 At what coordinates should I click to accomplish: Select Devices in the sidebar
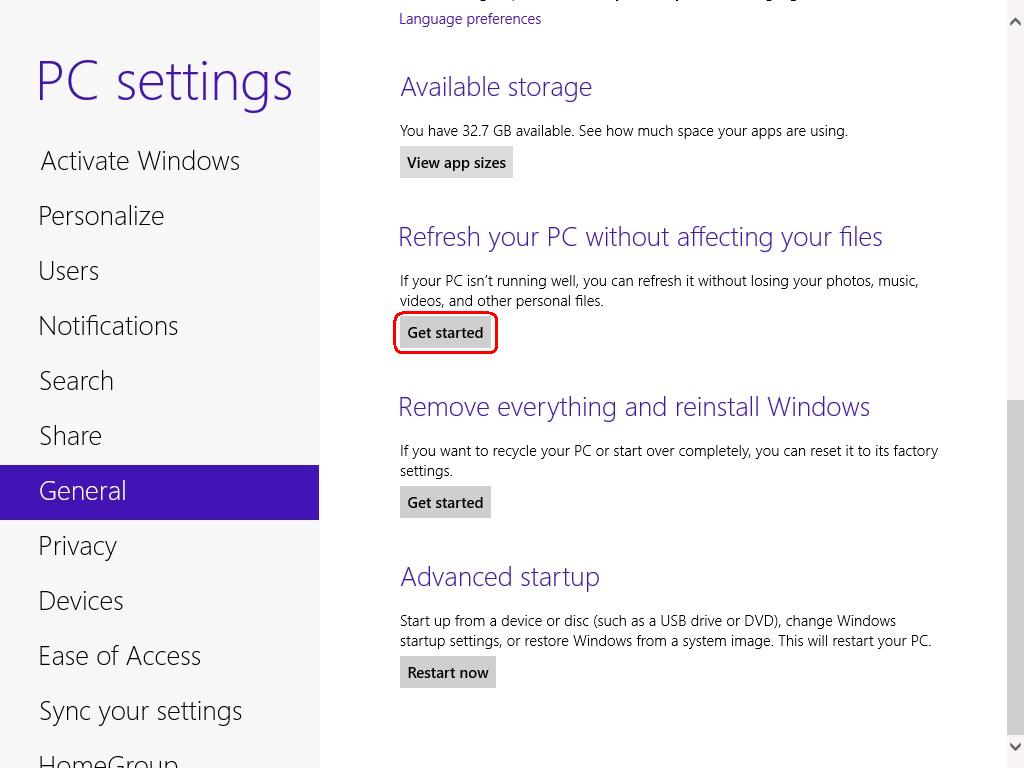click(81, 601)
